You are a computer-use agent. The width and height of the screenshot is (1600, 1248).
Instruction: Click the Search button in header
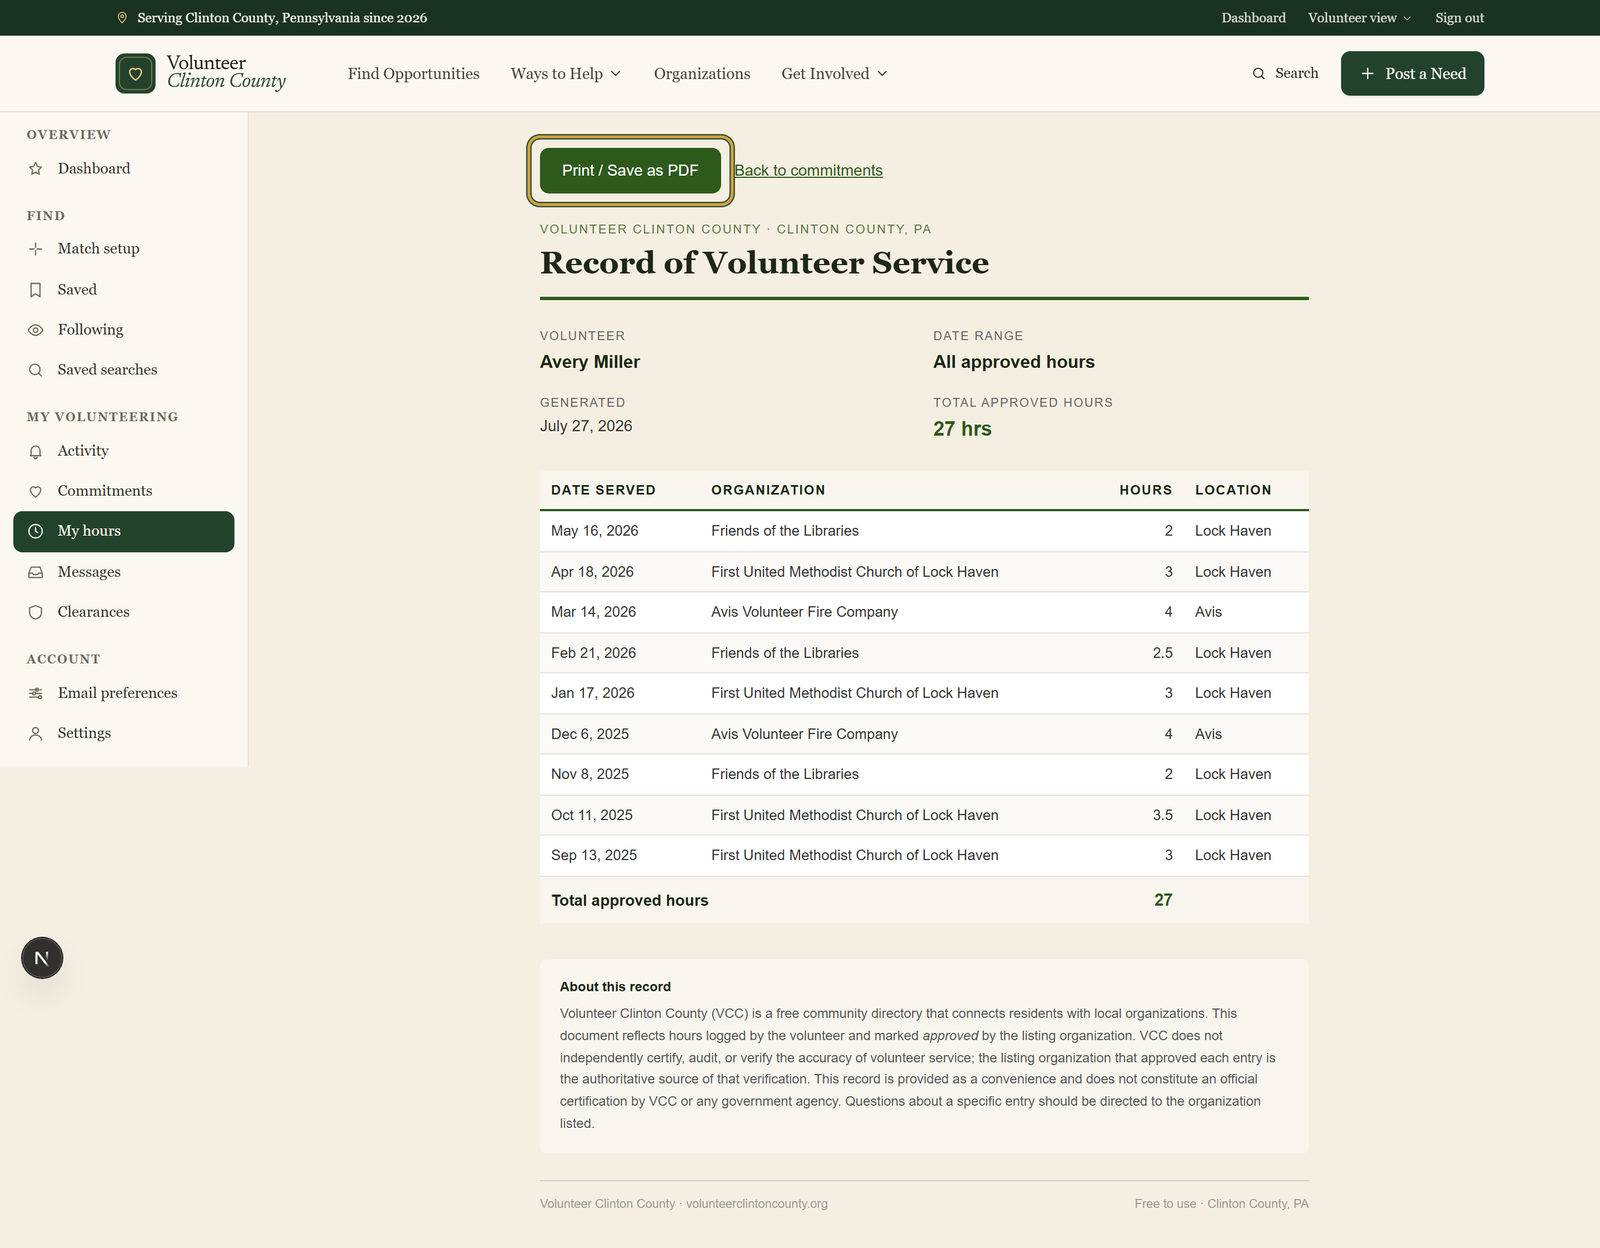pos(1285,74)
